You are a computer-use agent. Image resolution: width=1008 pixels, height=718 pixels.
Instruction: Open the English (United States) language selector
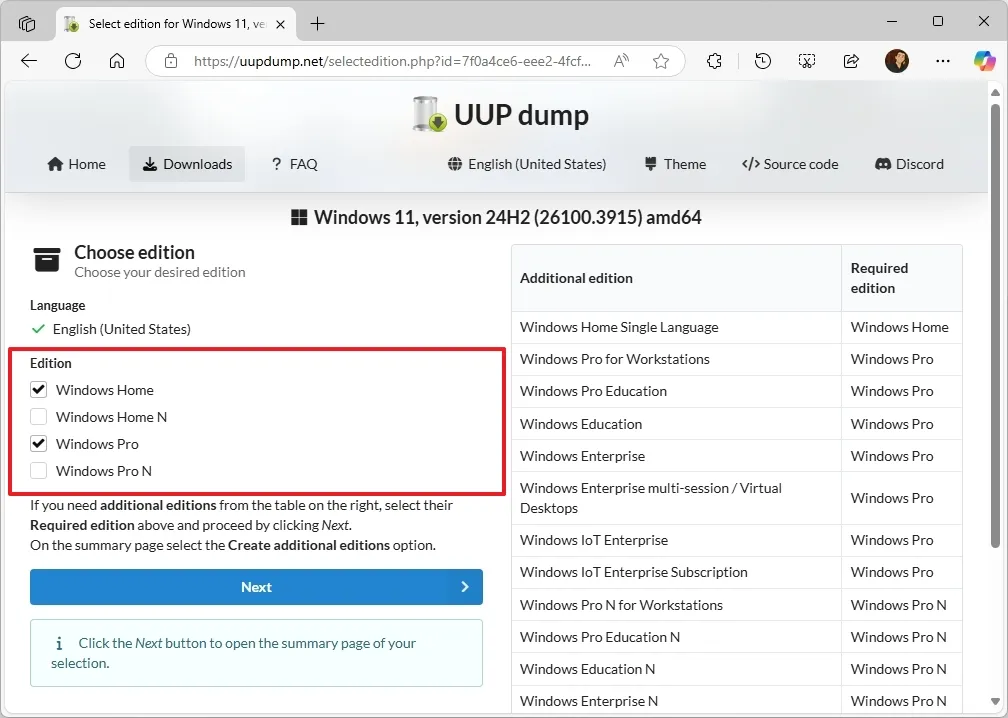[x=525, y=164]
